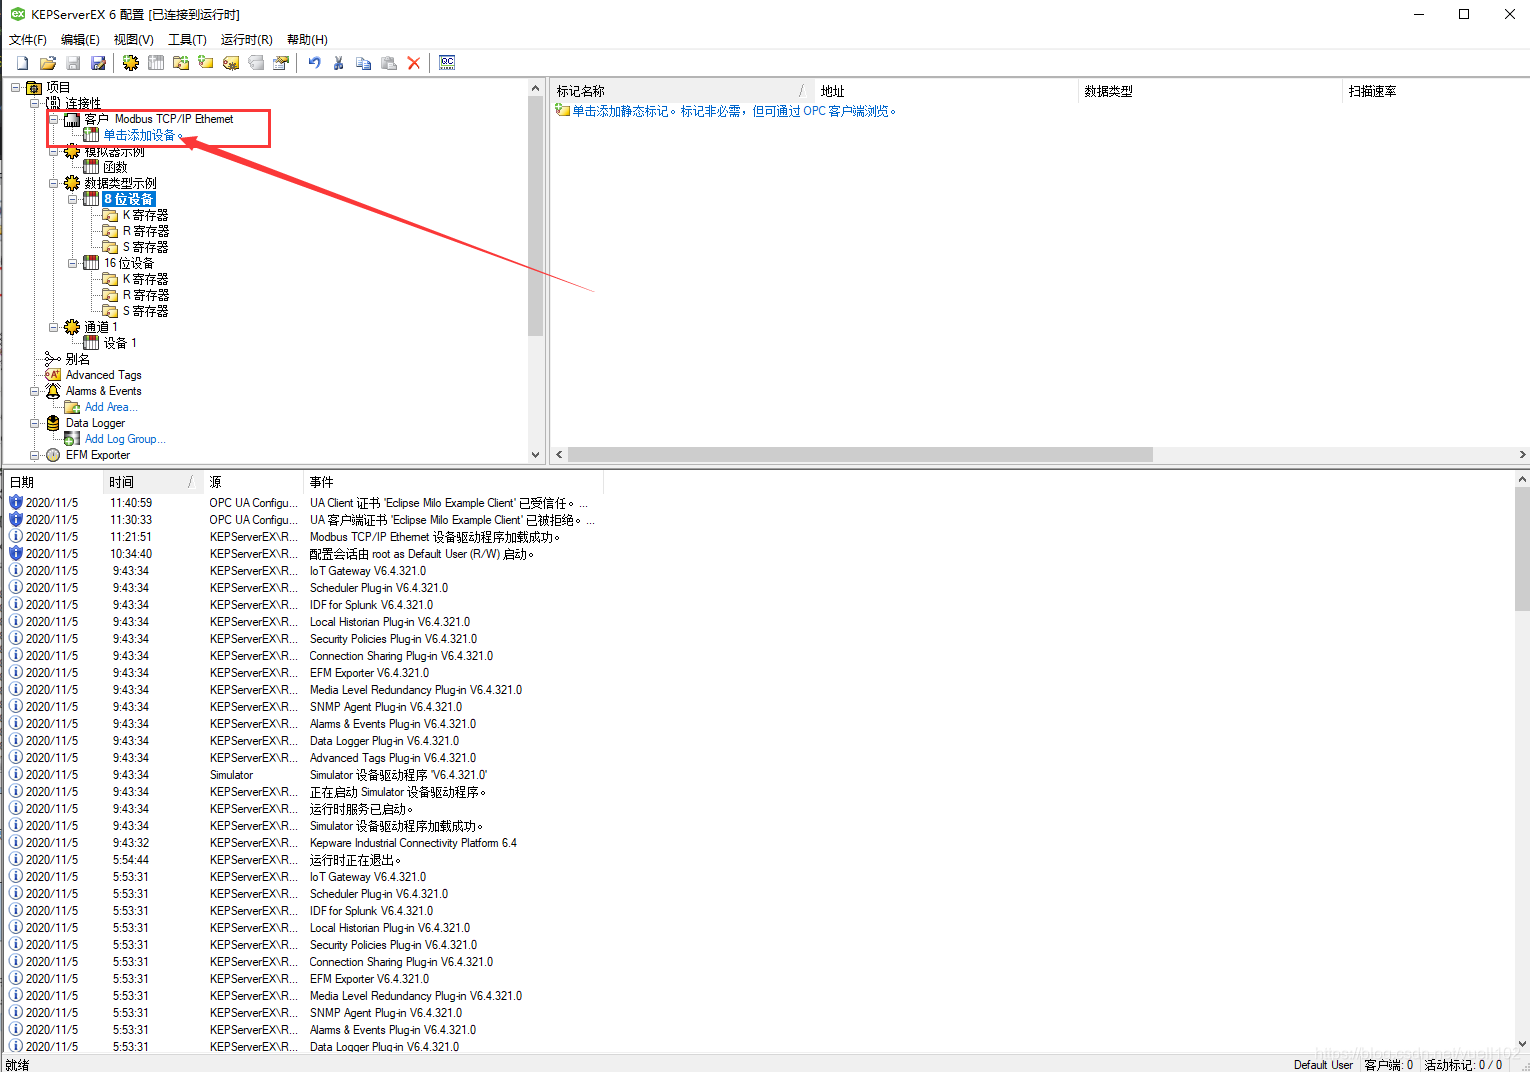Click the event log vertical scrollbar thumb
The image size is (1530, 1072).
pyautogui.click(x=1522, y=548)
